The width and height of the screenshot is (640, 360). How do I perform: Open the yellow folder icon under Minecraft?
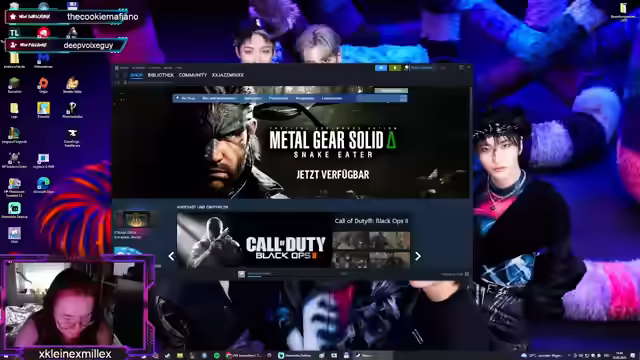coord(14,109)
